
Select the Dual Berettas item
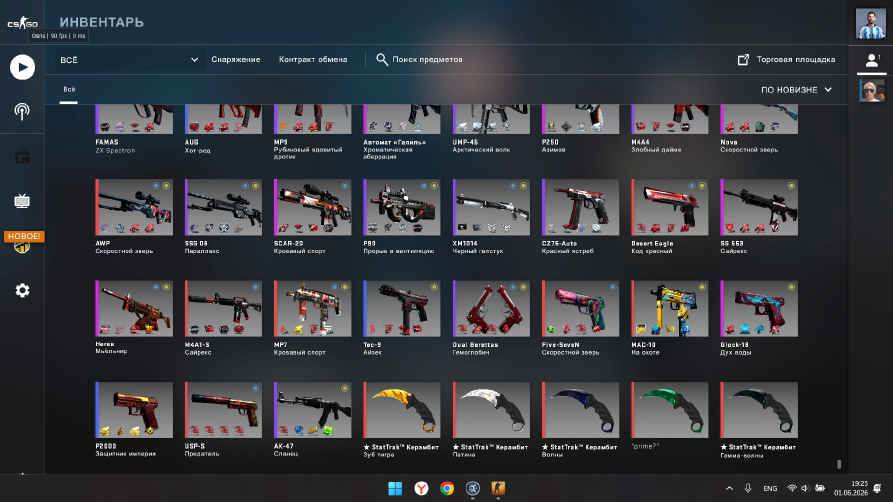pos(491,308)
